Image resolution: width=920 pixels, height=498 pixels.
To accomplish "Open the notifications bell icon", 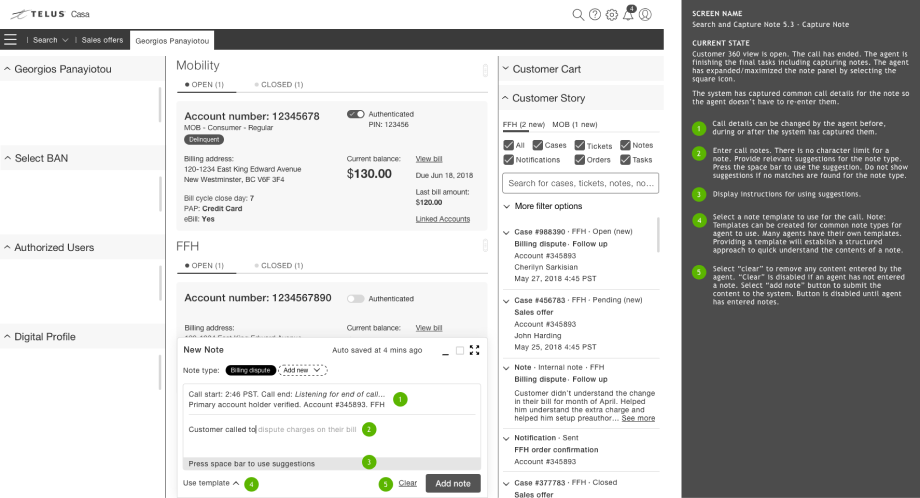I will click(x=628, y=14).
